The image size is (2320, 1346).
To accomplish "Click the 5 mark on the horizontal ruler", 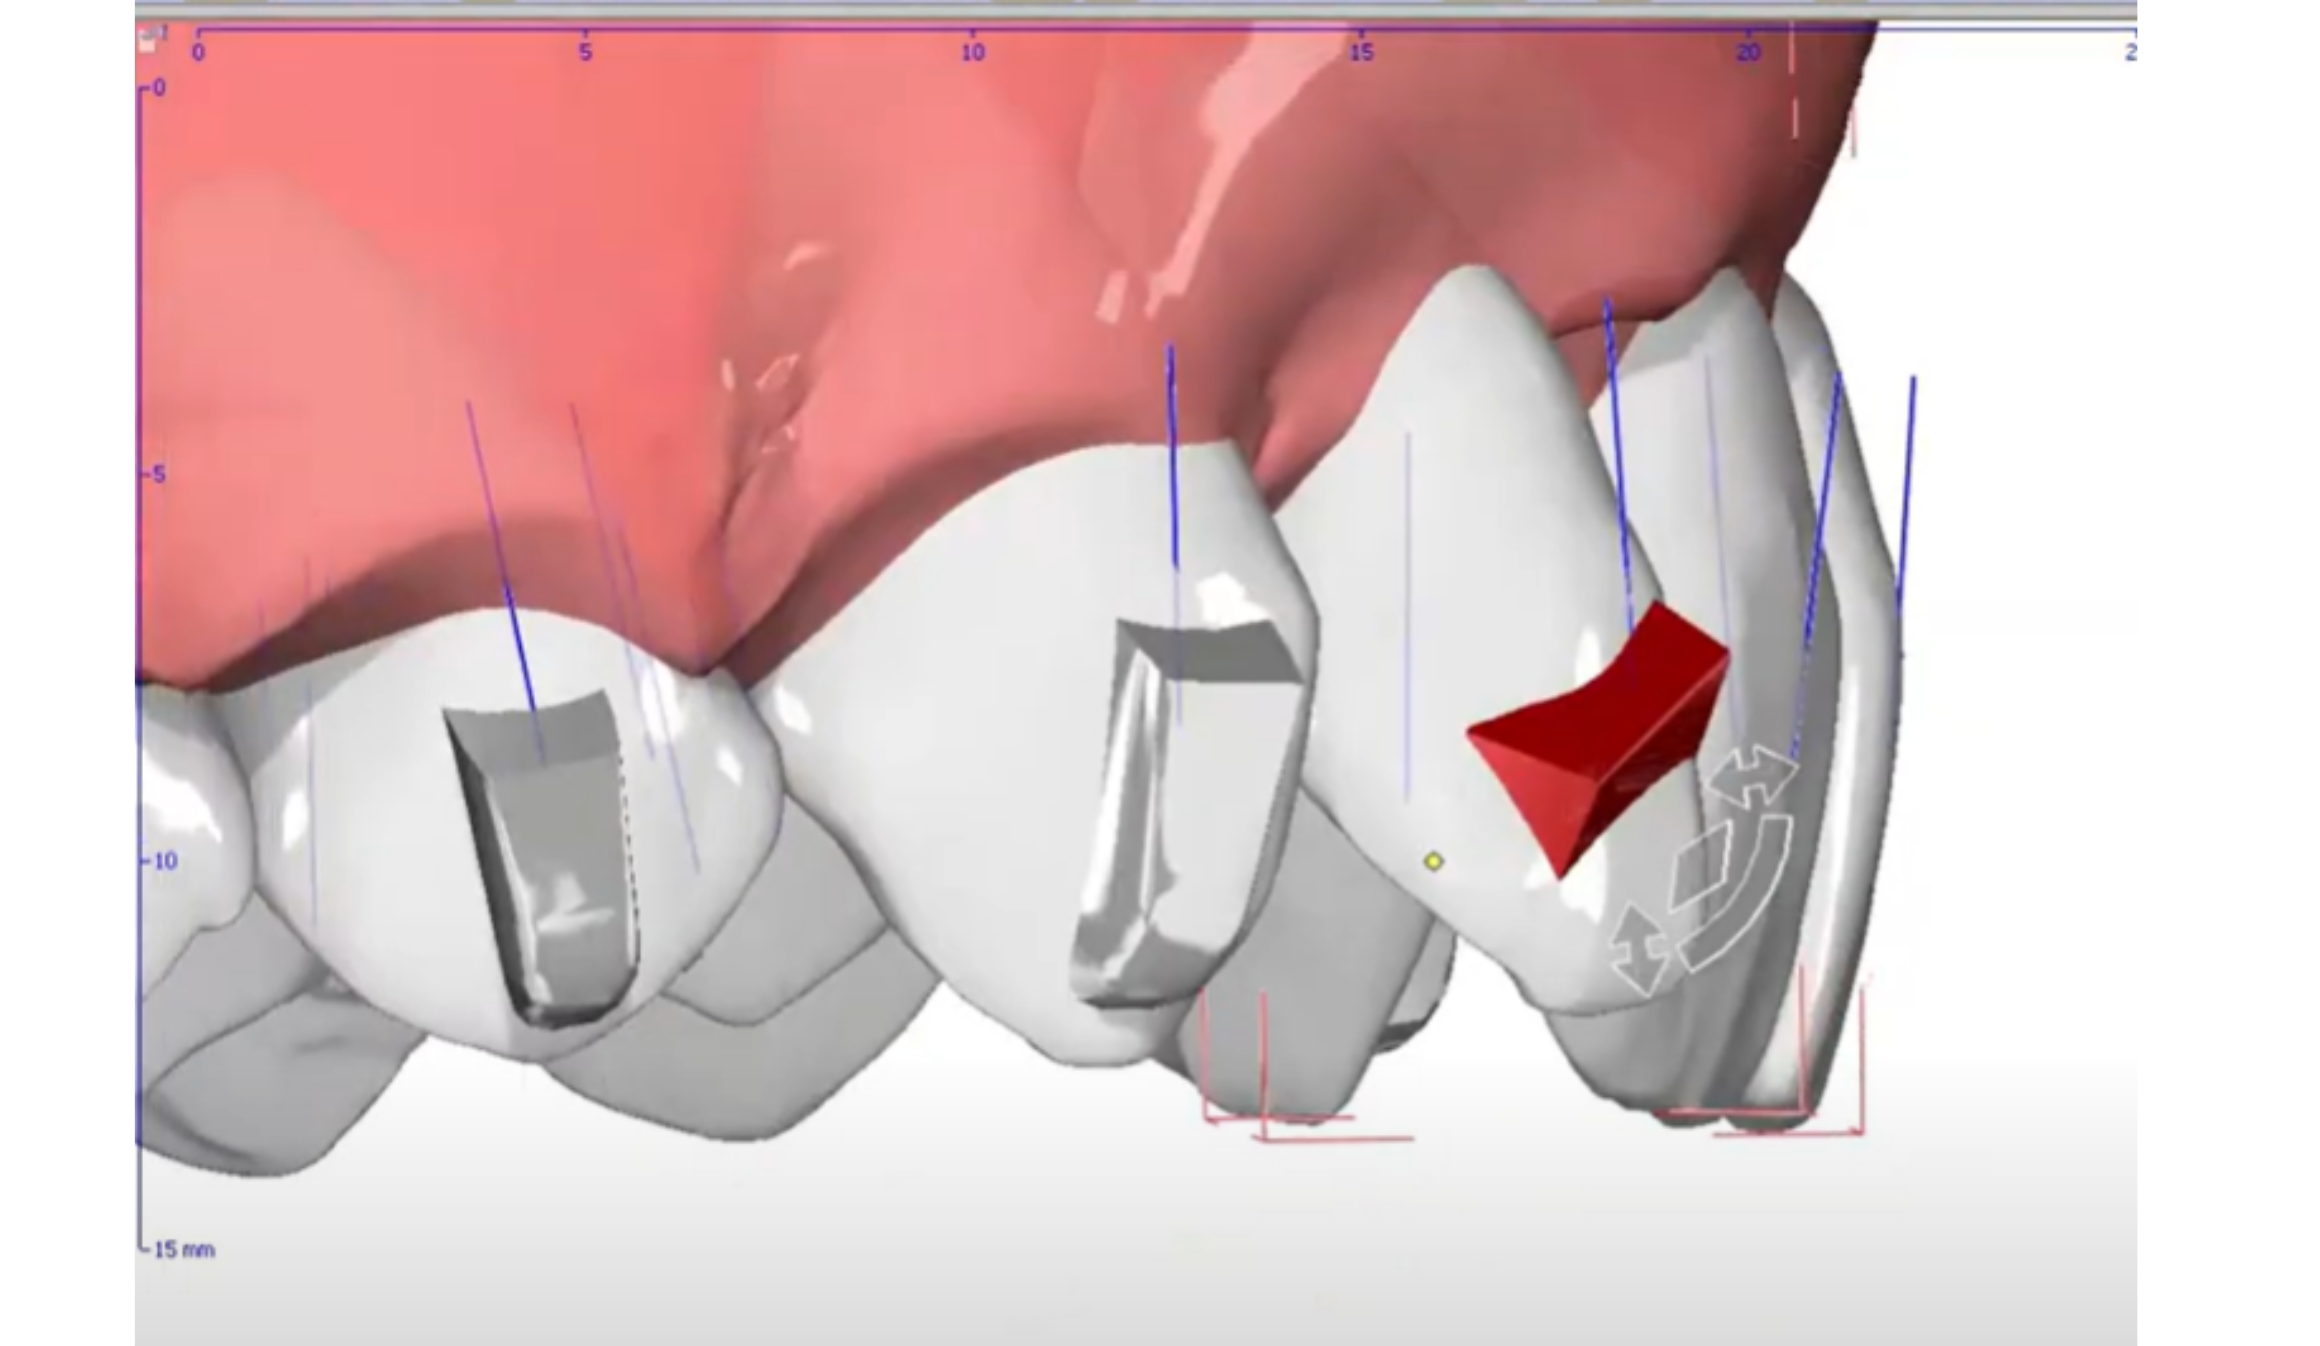I will [x=585, y=52].
